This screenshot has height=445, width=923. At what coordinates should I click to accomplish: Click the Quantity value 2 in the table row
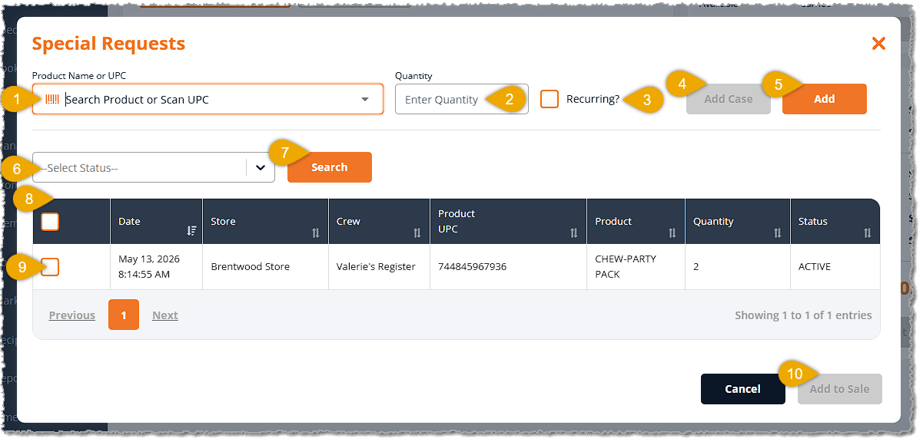[x=696, y=267]
